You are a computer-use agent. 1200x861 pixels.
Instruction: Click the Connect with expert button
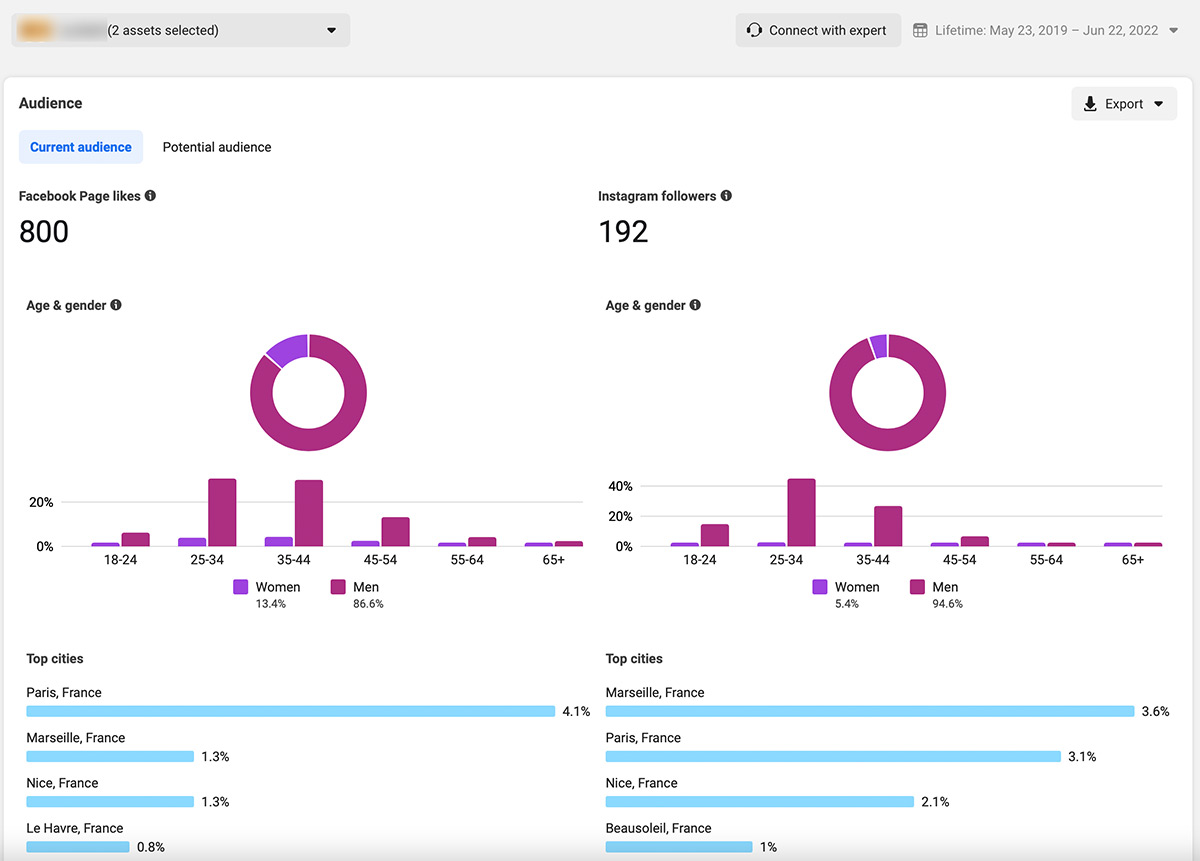coord(818,30)
